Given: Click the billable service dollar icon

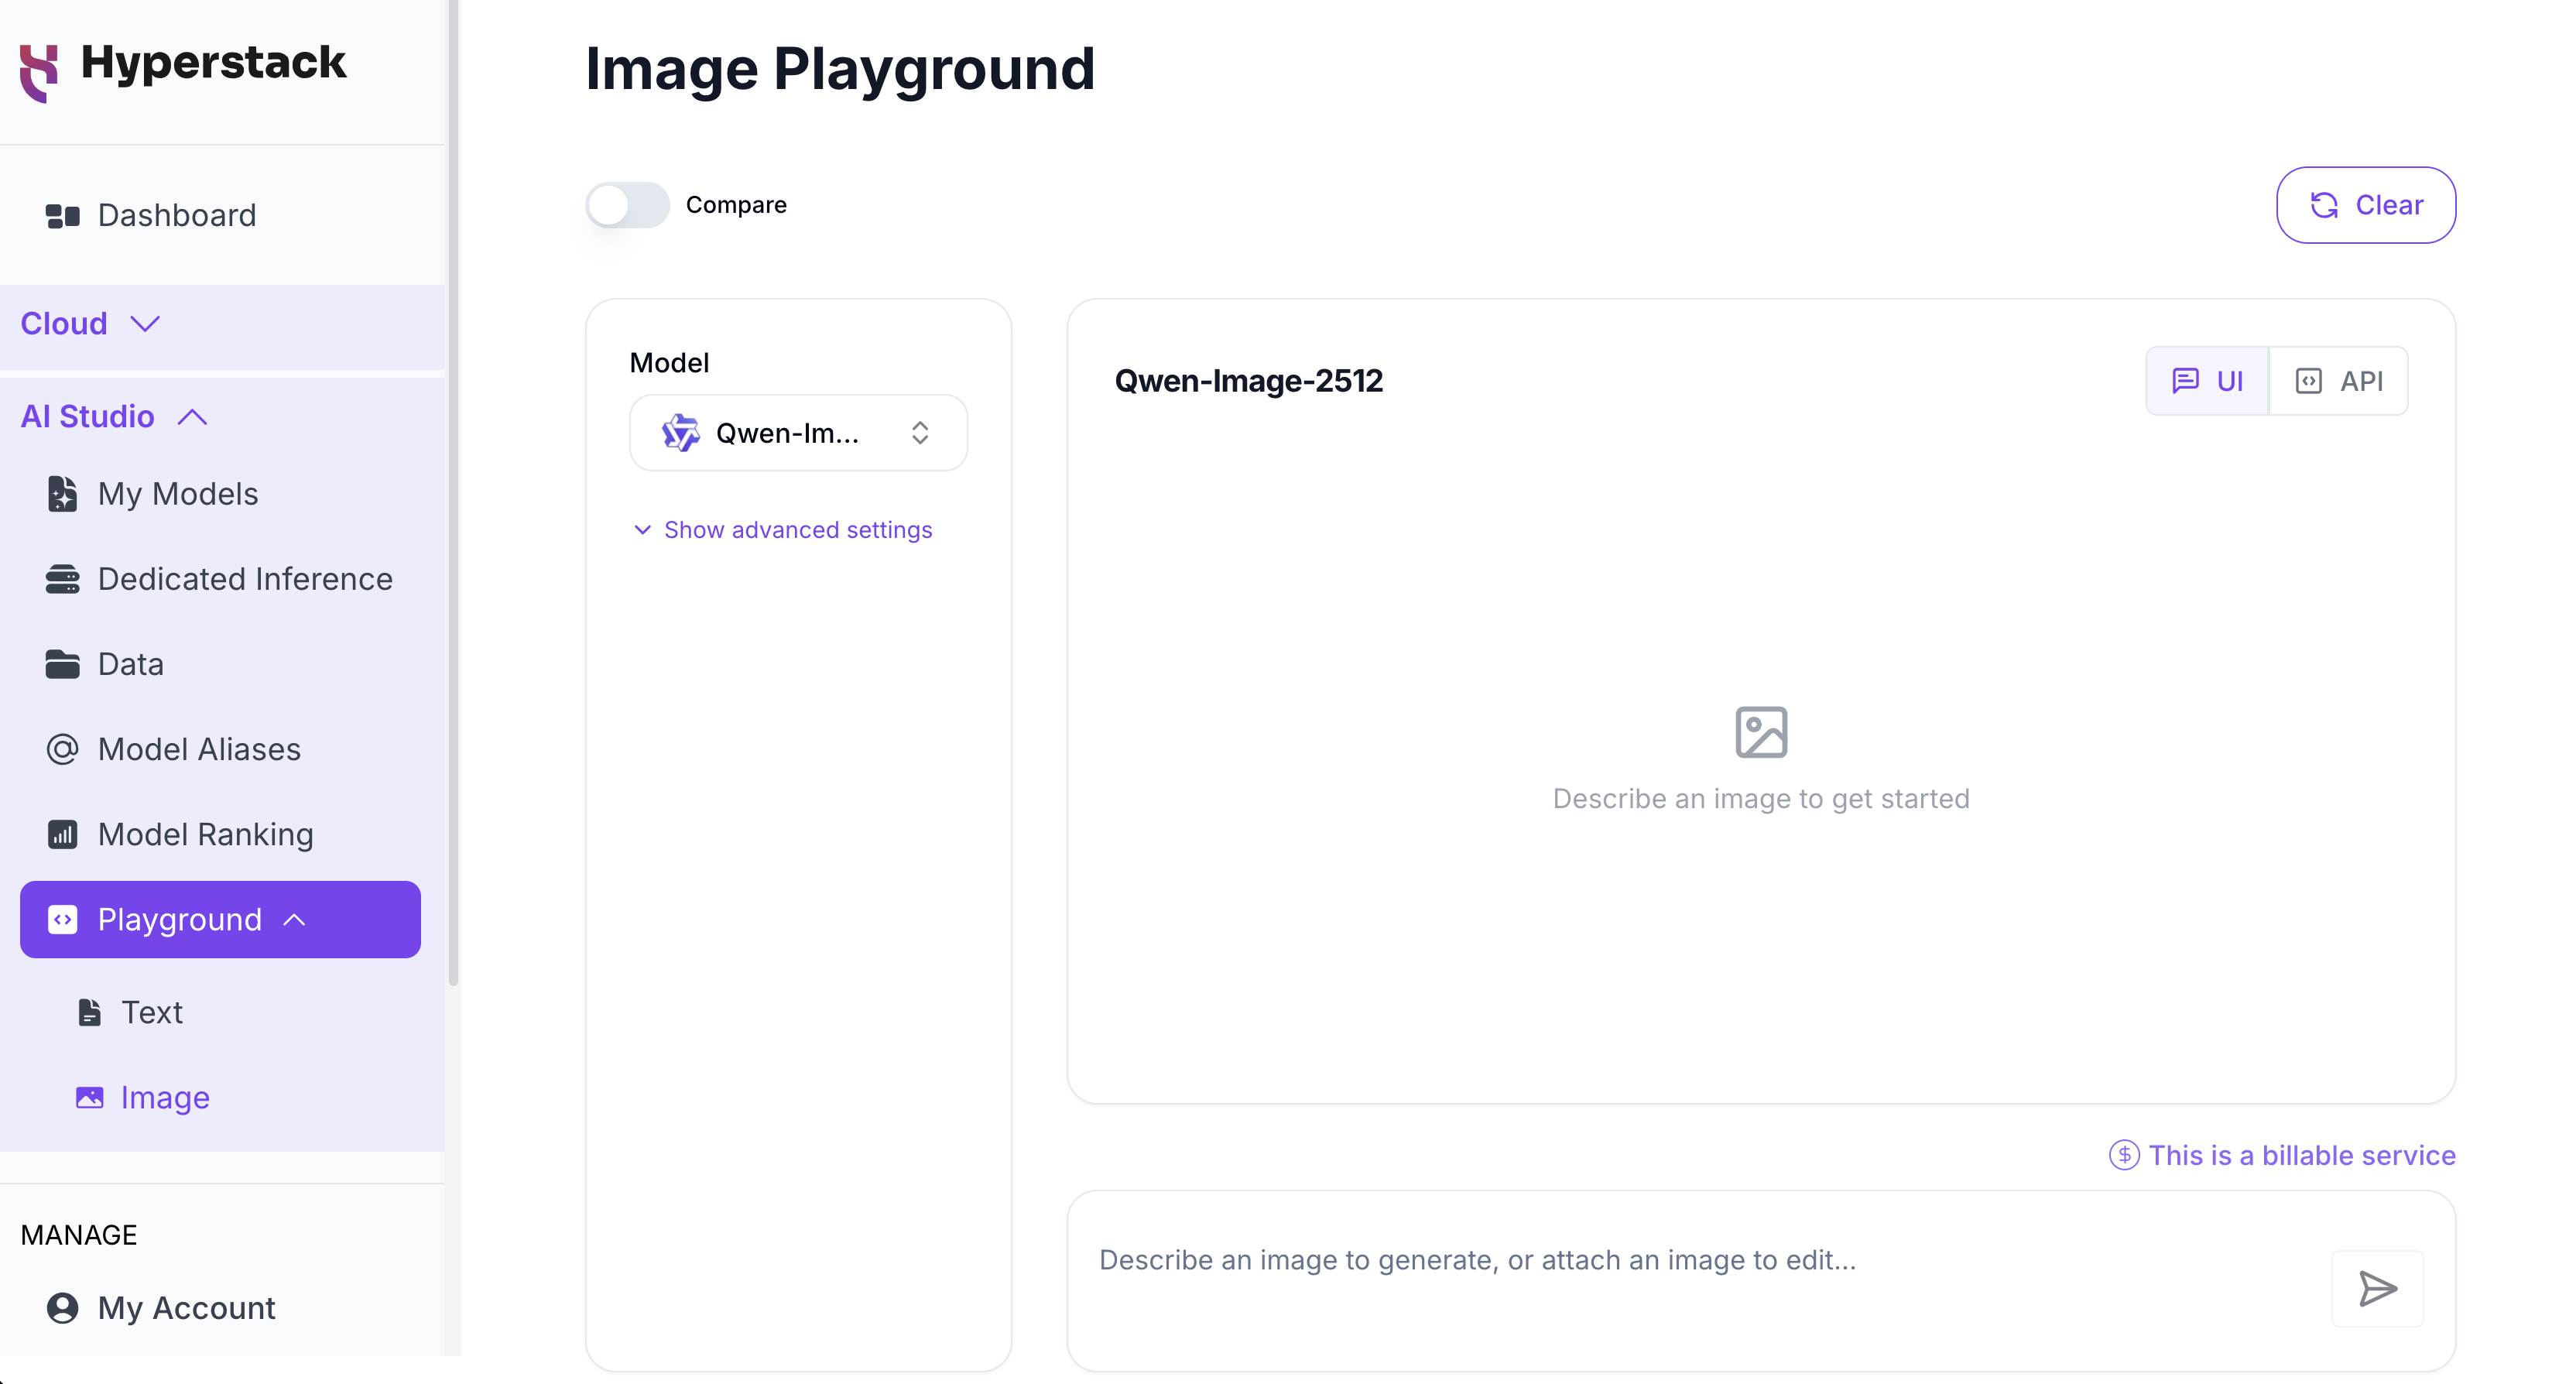Looking at the screenshot, I should click(x=2124, y=1155).
